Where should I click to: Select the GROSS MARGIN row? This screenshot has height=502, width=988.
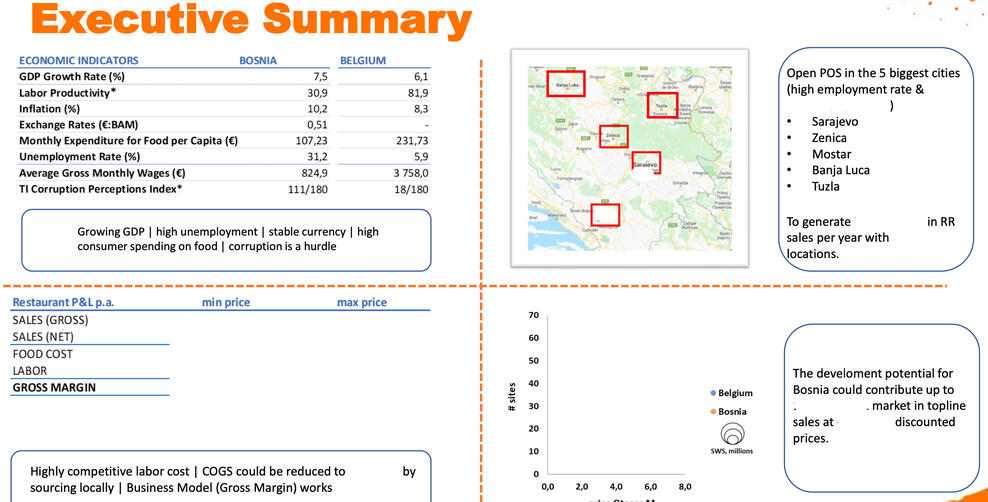[54, 387]
